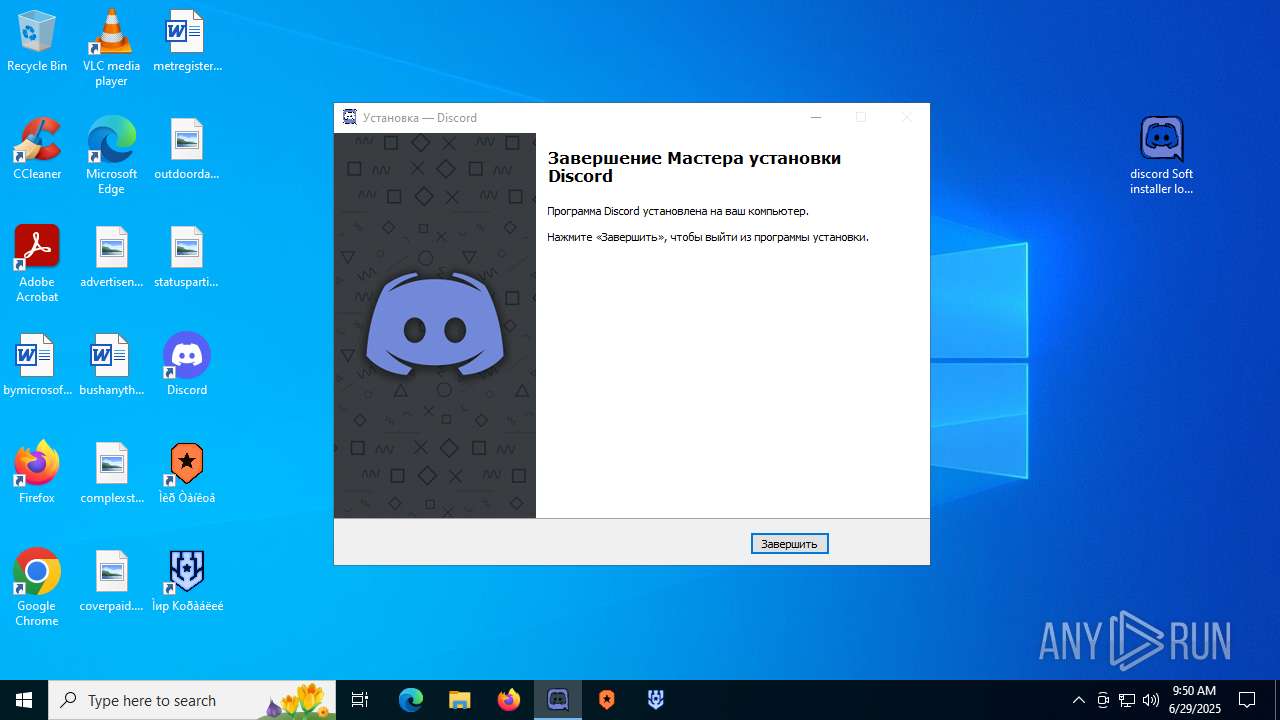The height and width of the screenshot is (720, 1280).
Task: Click the taskbar search box
Action: 191,700
